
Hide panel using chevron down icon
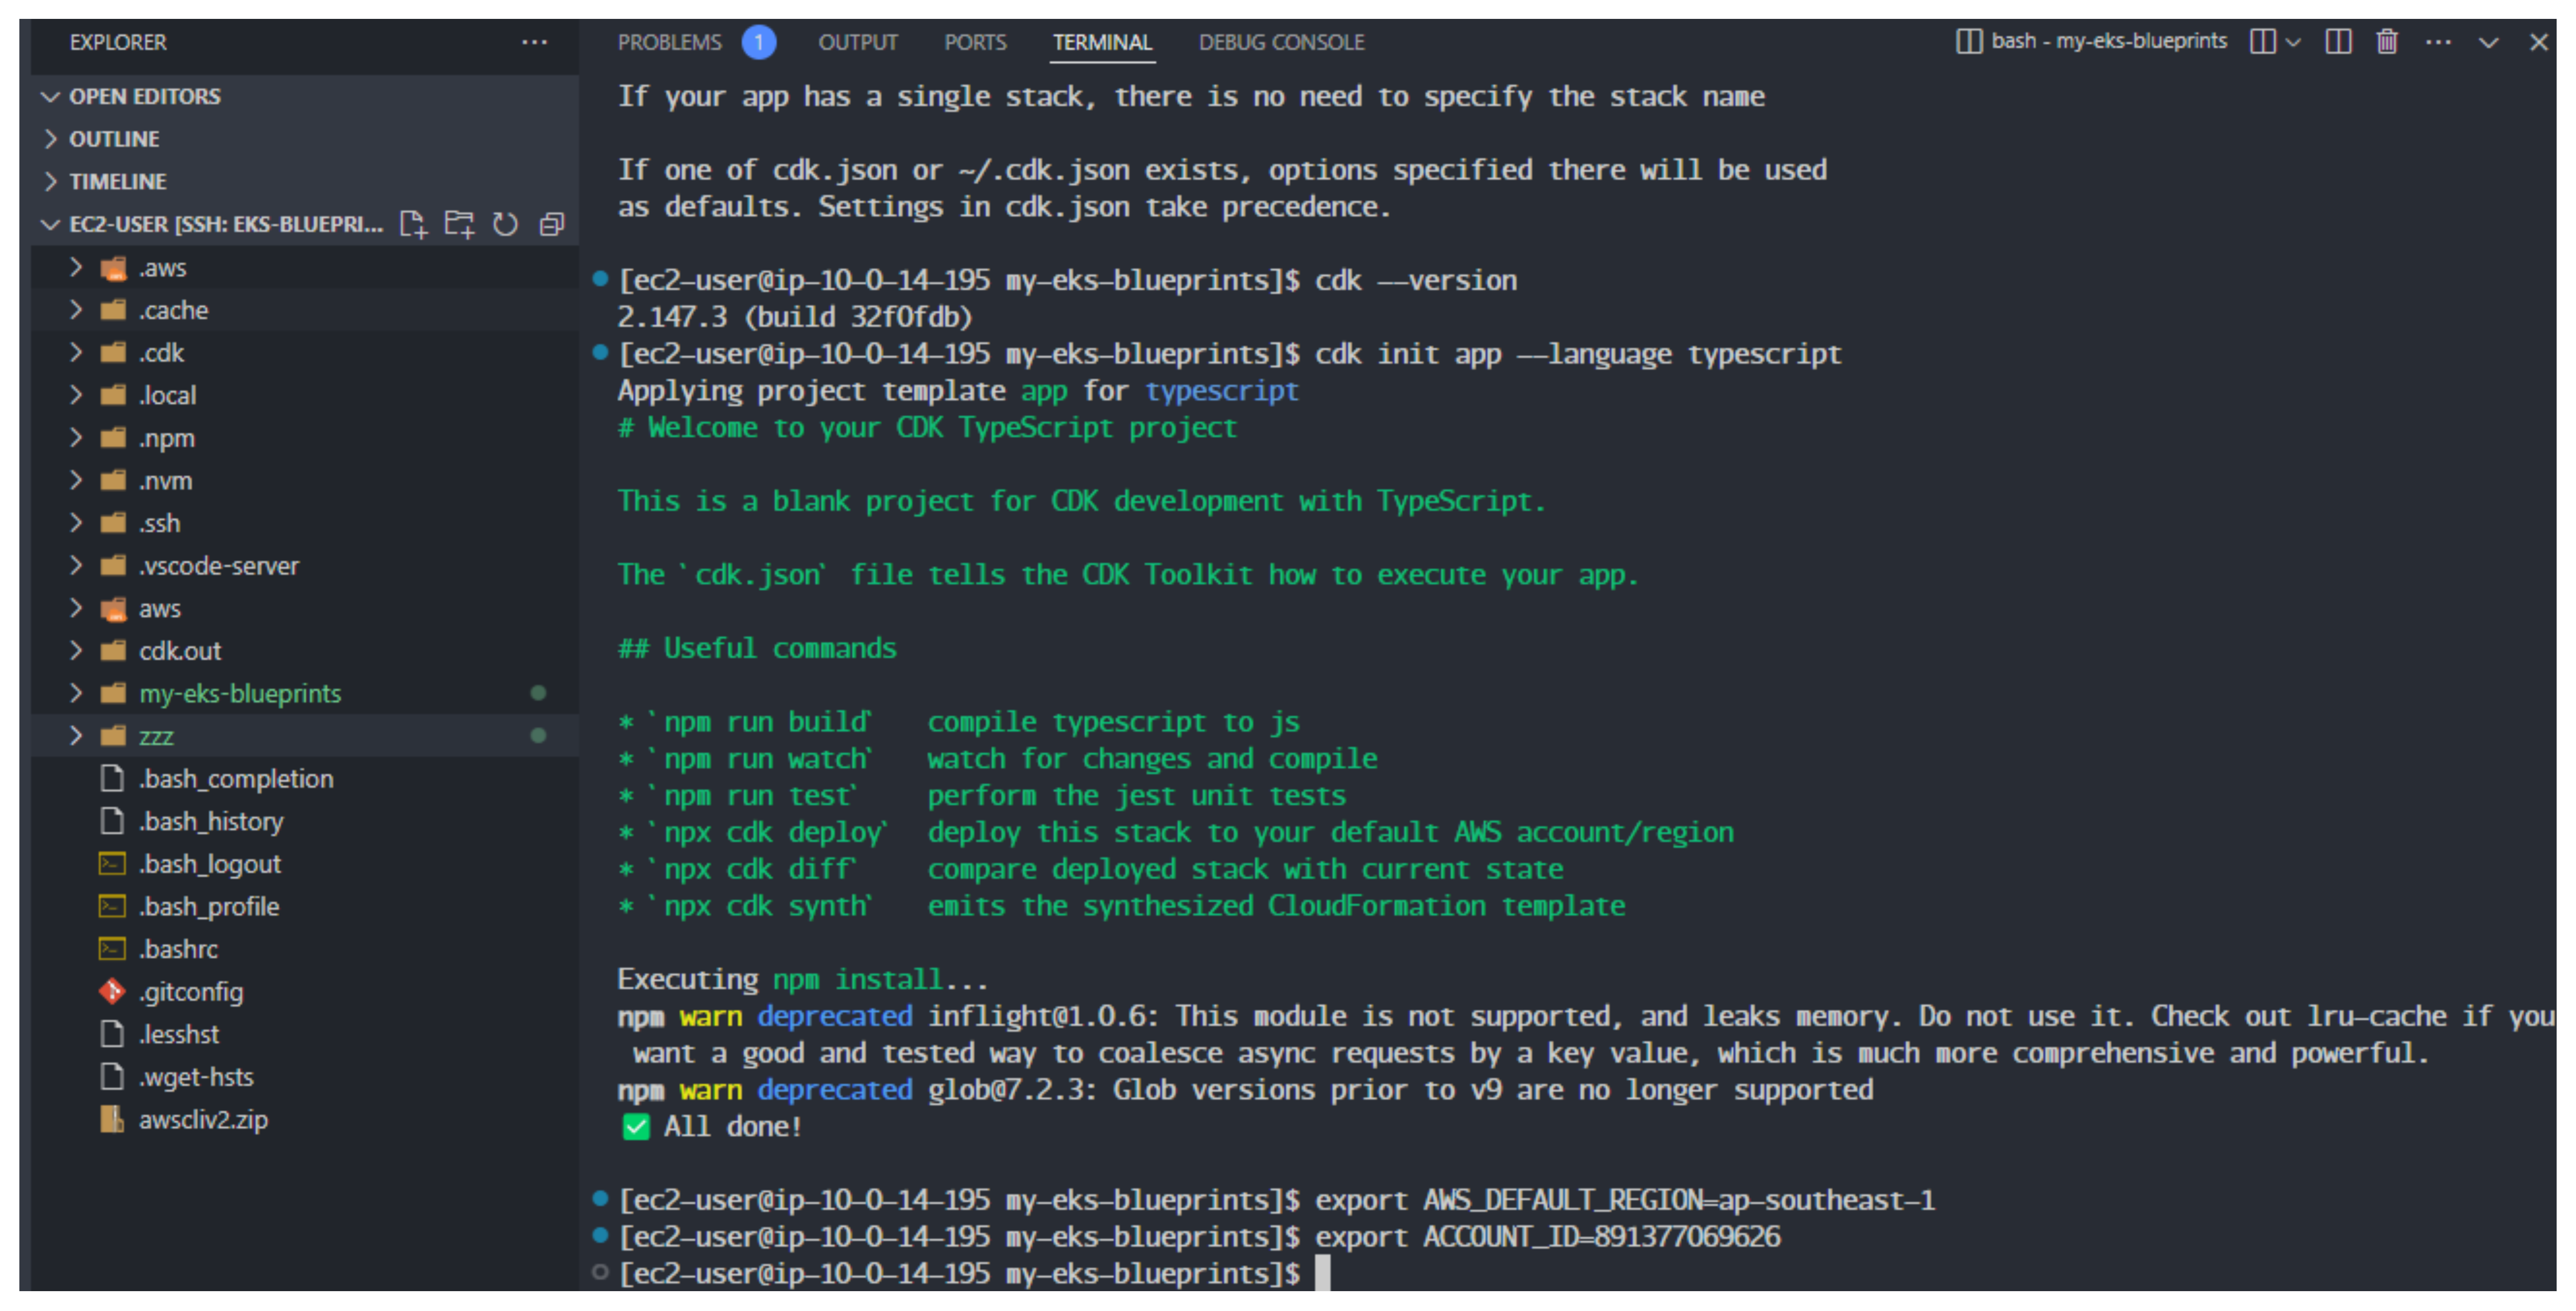[x=2488, y=42]
